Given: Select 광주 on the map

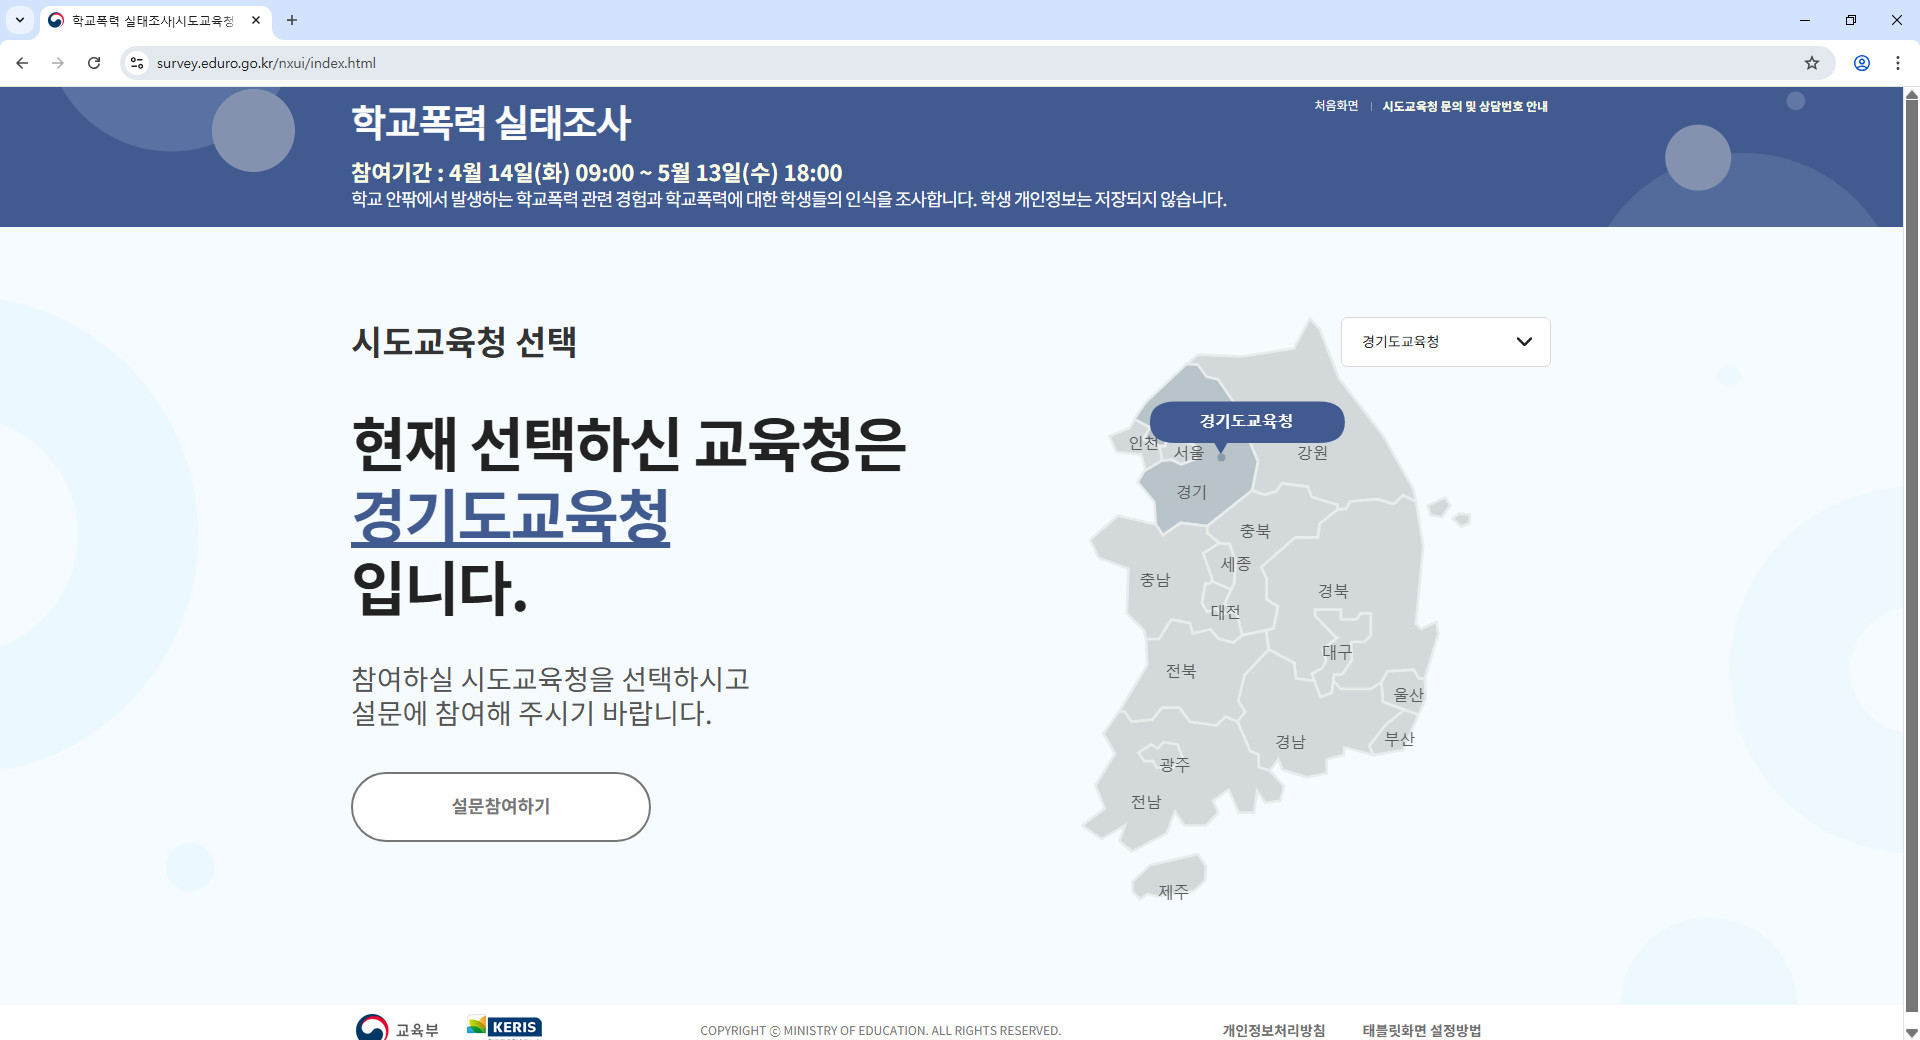Looking at the screenshot, I should point(1175,765).
